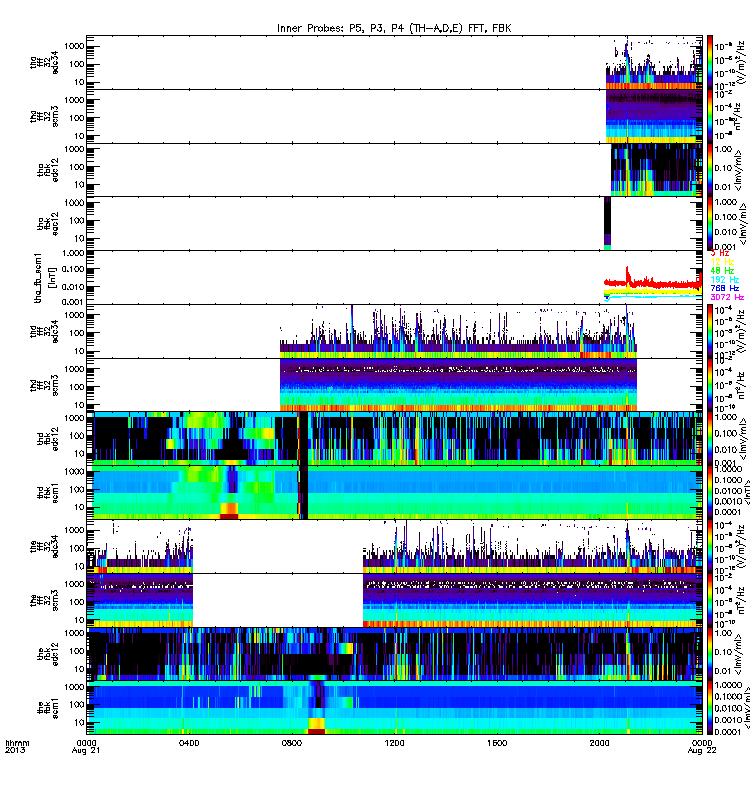Click the color bar beside the the fbk scm1 panel
The width and height of the screenshot is (750, 800).
point(710,708)
